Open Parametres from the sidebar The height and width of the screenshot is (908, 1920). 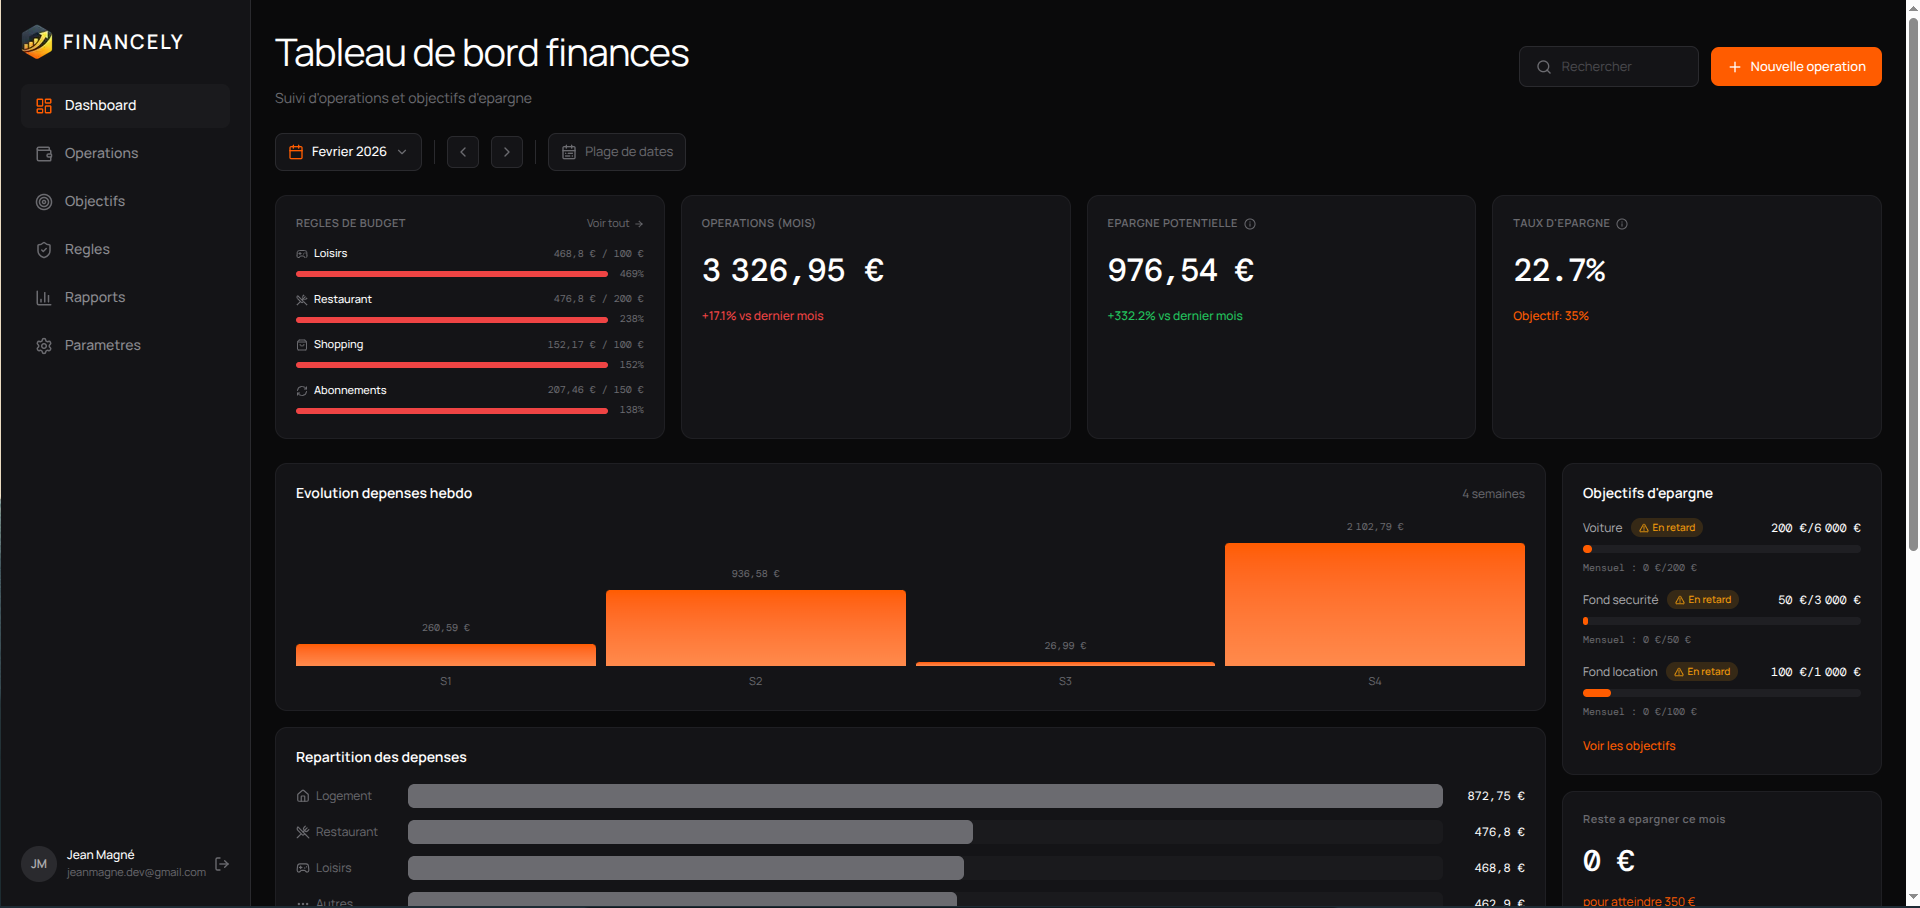[x=102, y=345]
